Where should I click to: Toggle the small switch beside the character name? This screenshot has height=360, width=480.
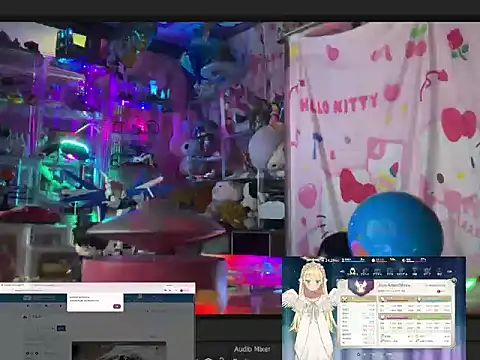click(441, 291)
